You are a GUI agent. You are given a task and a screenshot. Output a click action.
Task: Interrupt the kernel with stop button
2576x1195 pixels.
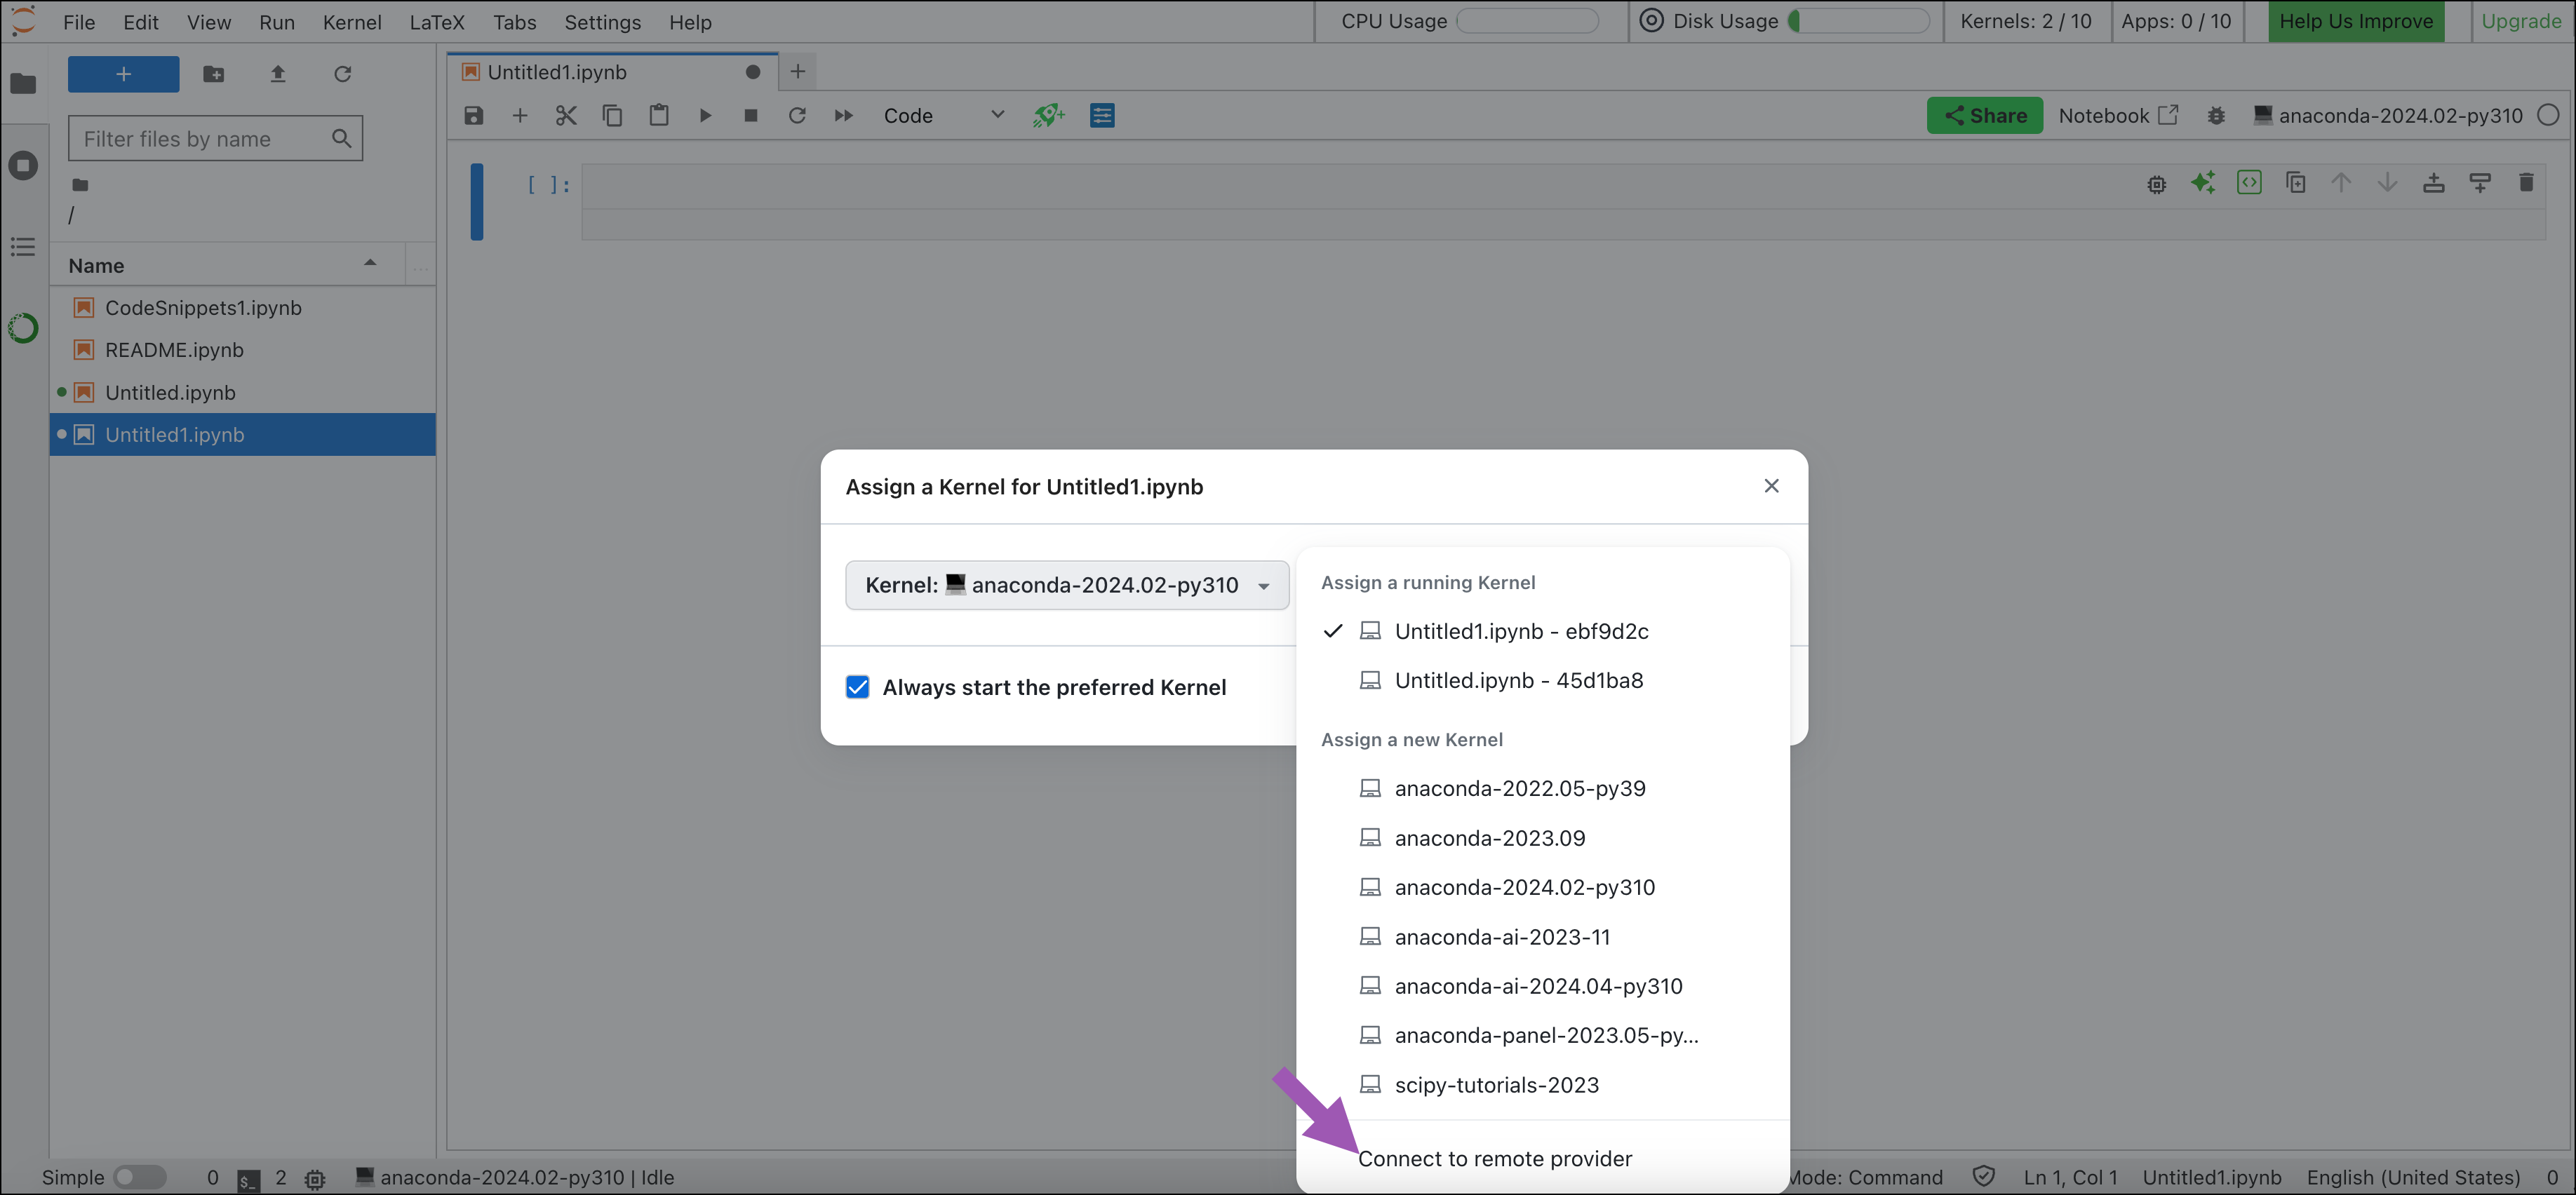tap(751, 116)
